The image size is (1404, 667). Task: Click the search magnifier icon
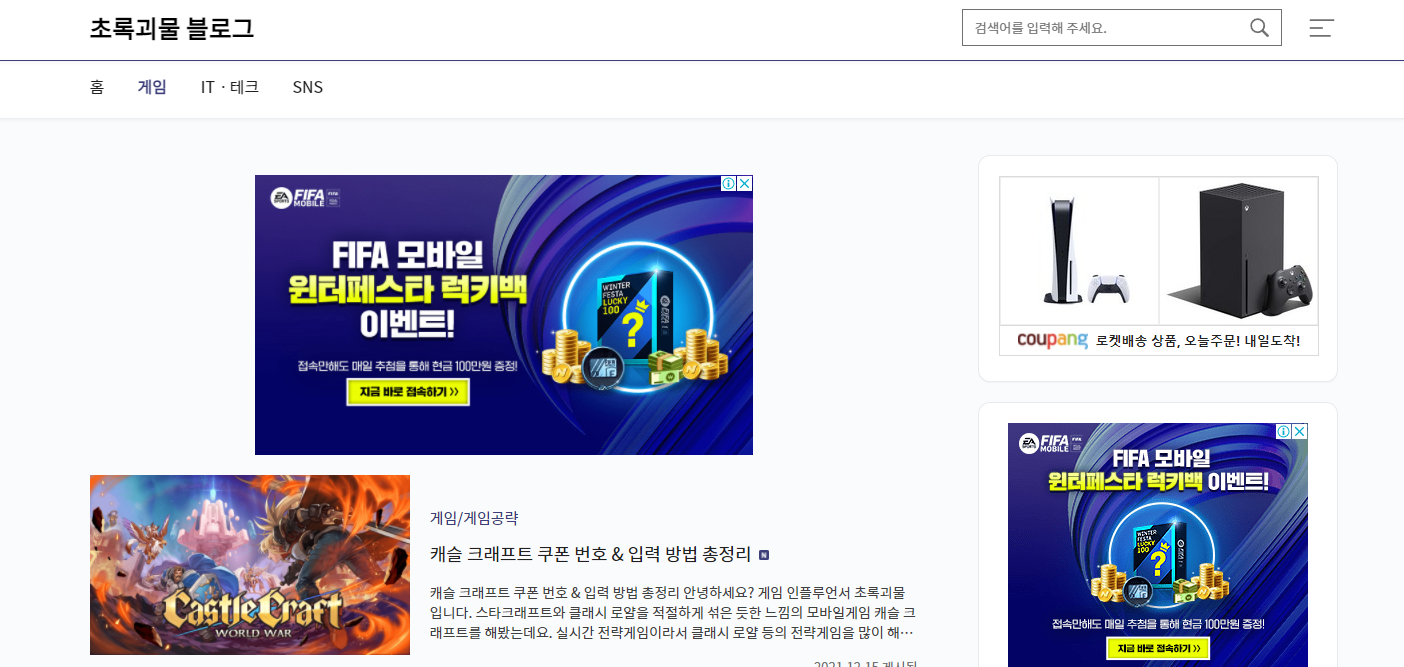tap(1259, 28)
